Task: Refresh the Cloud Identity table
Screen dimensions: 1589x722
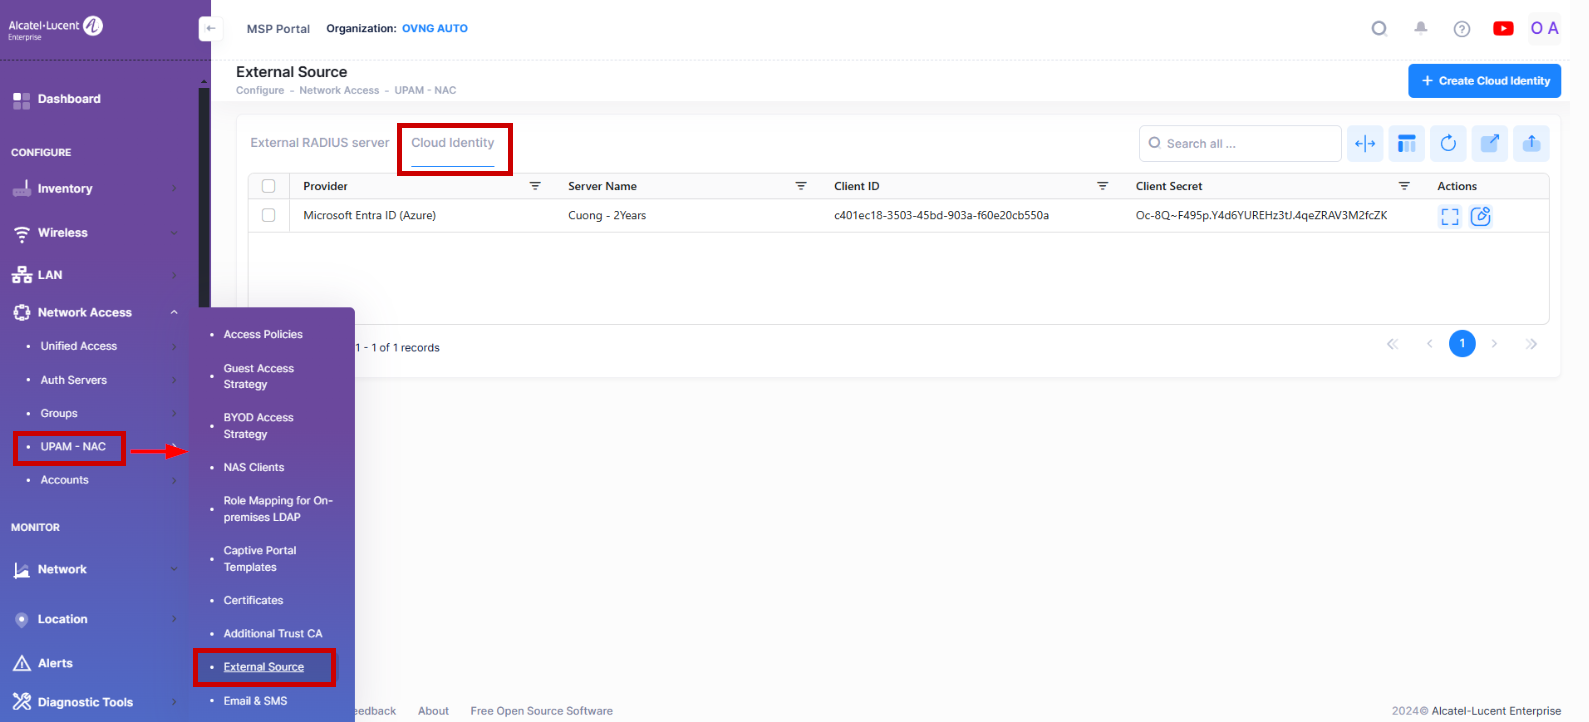Action: coord(1447,144)
